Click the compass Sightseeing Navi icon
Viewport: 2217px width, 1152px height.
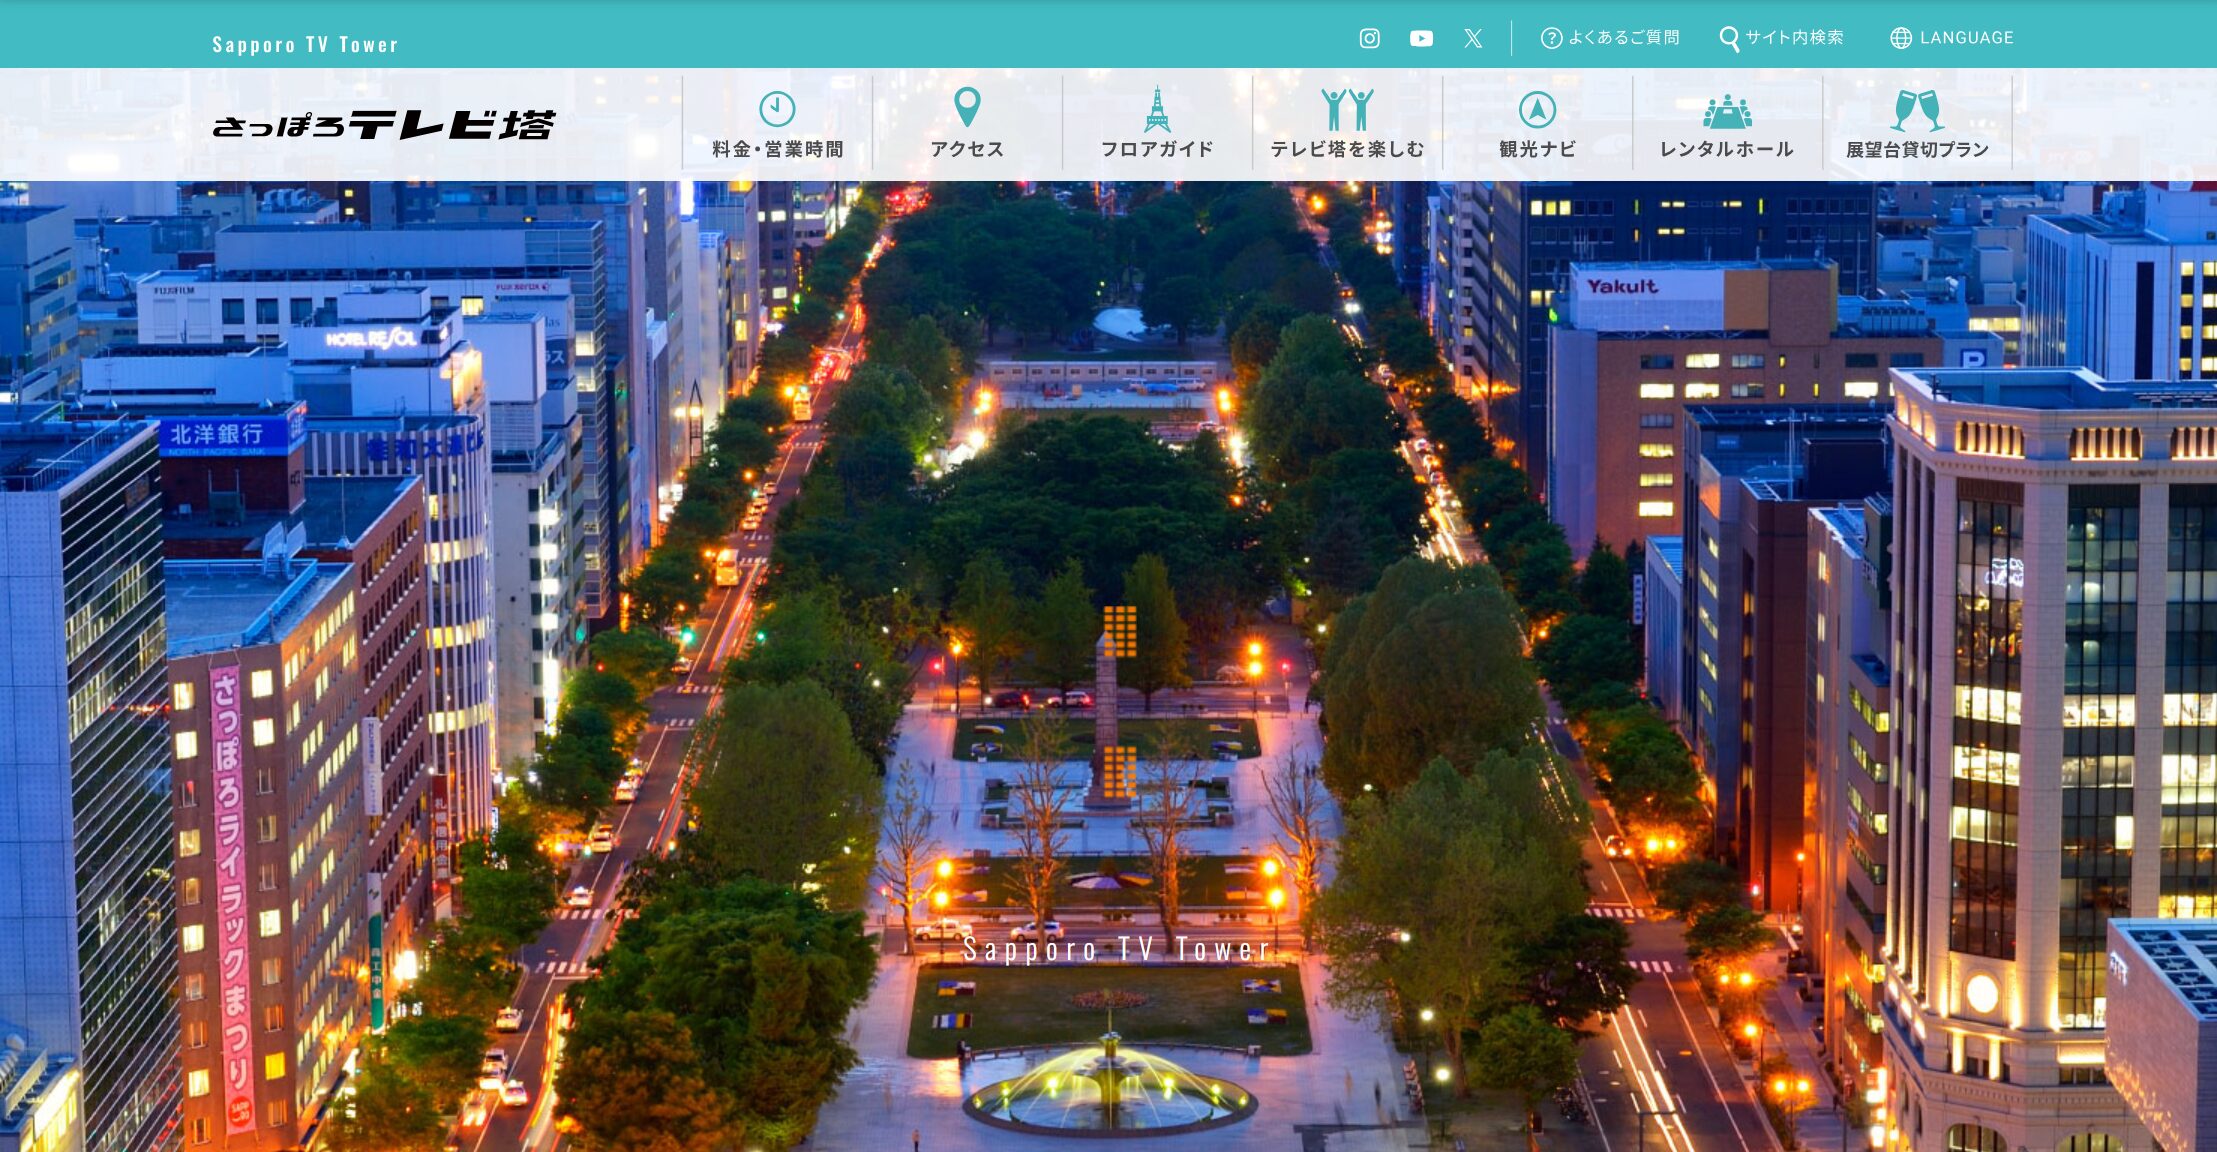tap(1537, 109)
